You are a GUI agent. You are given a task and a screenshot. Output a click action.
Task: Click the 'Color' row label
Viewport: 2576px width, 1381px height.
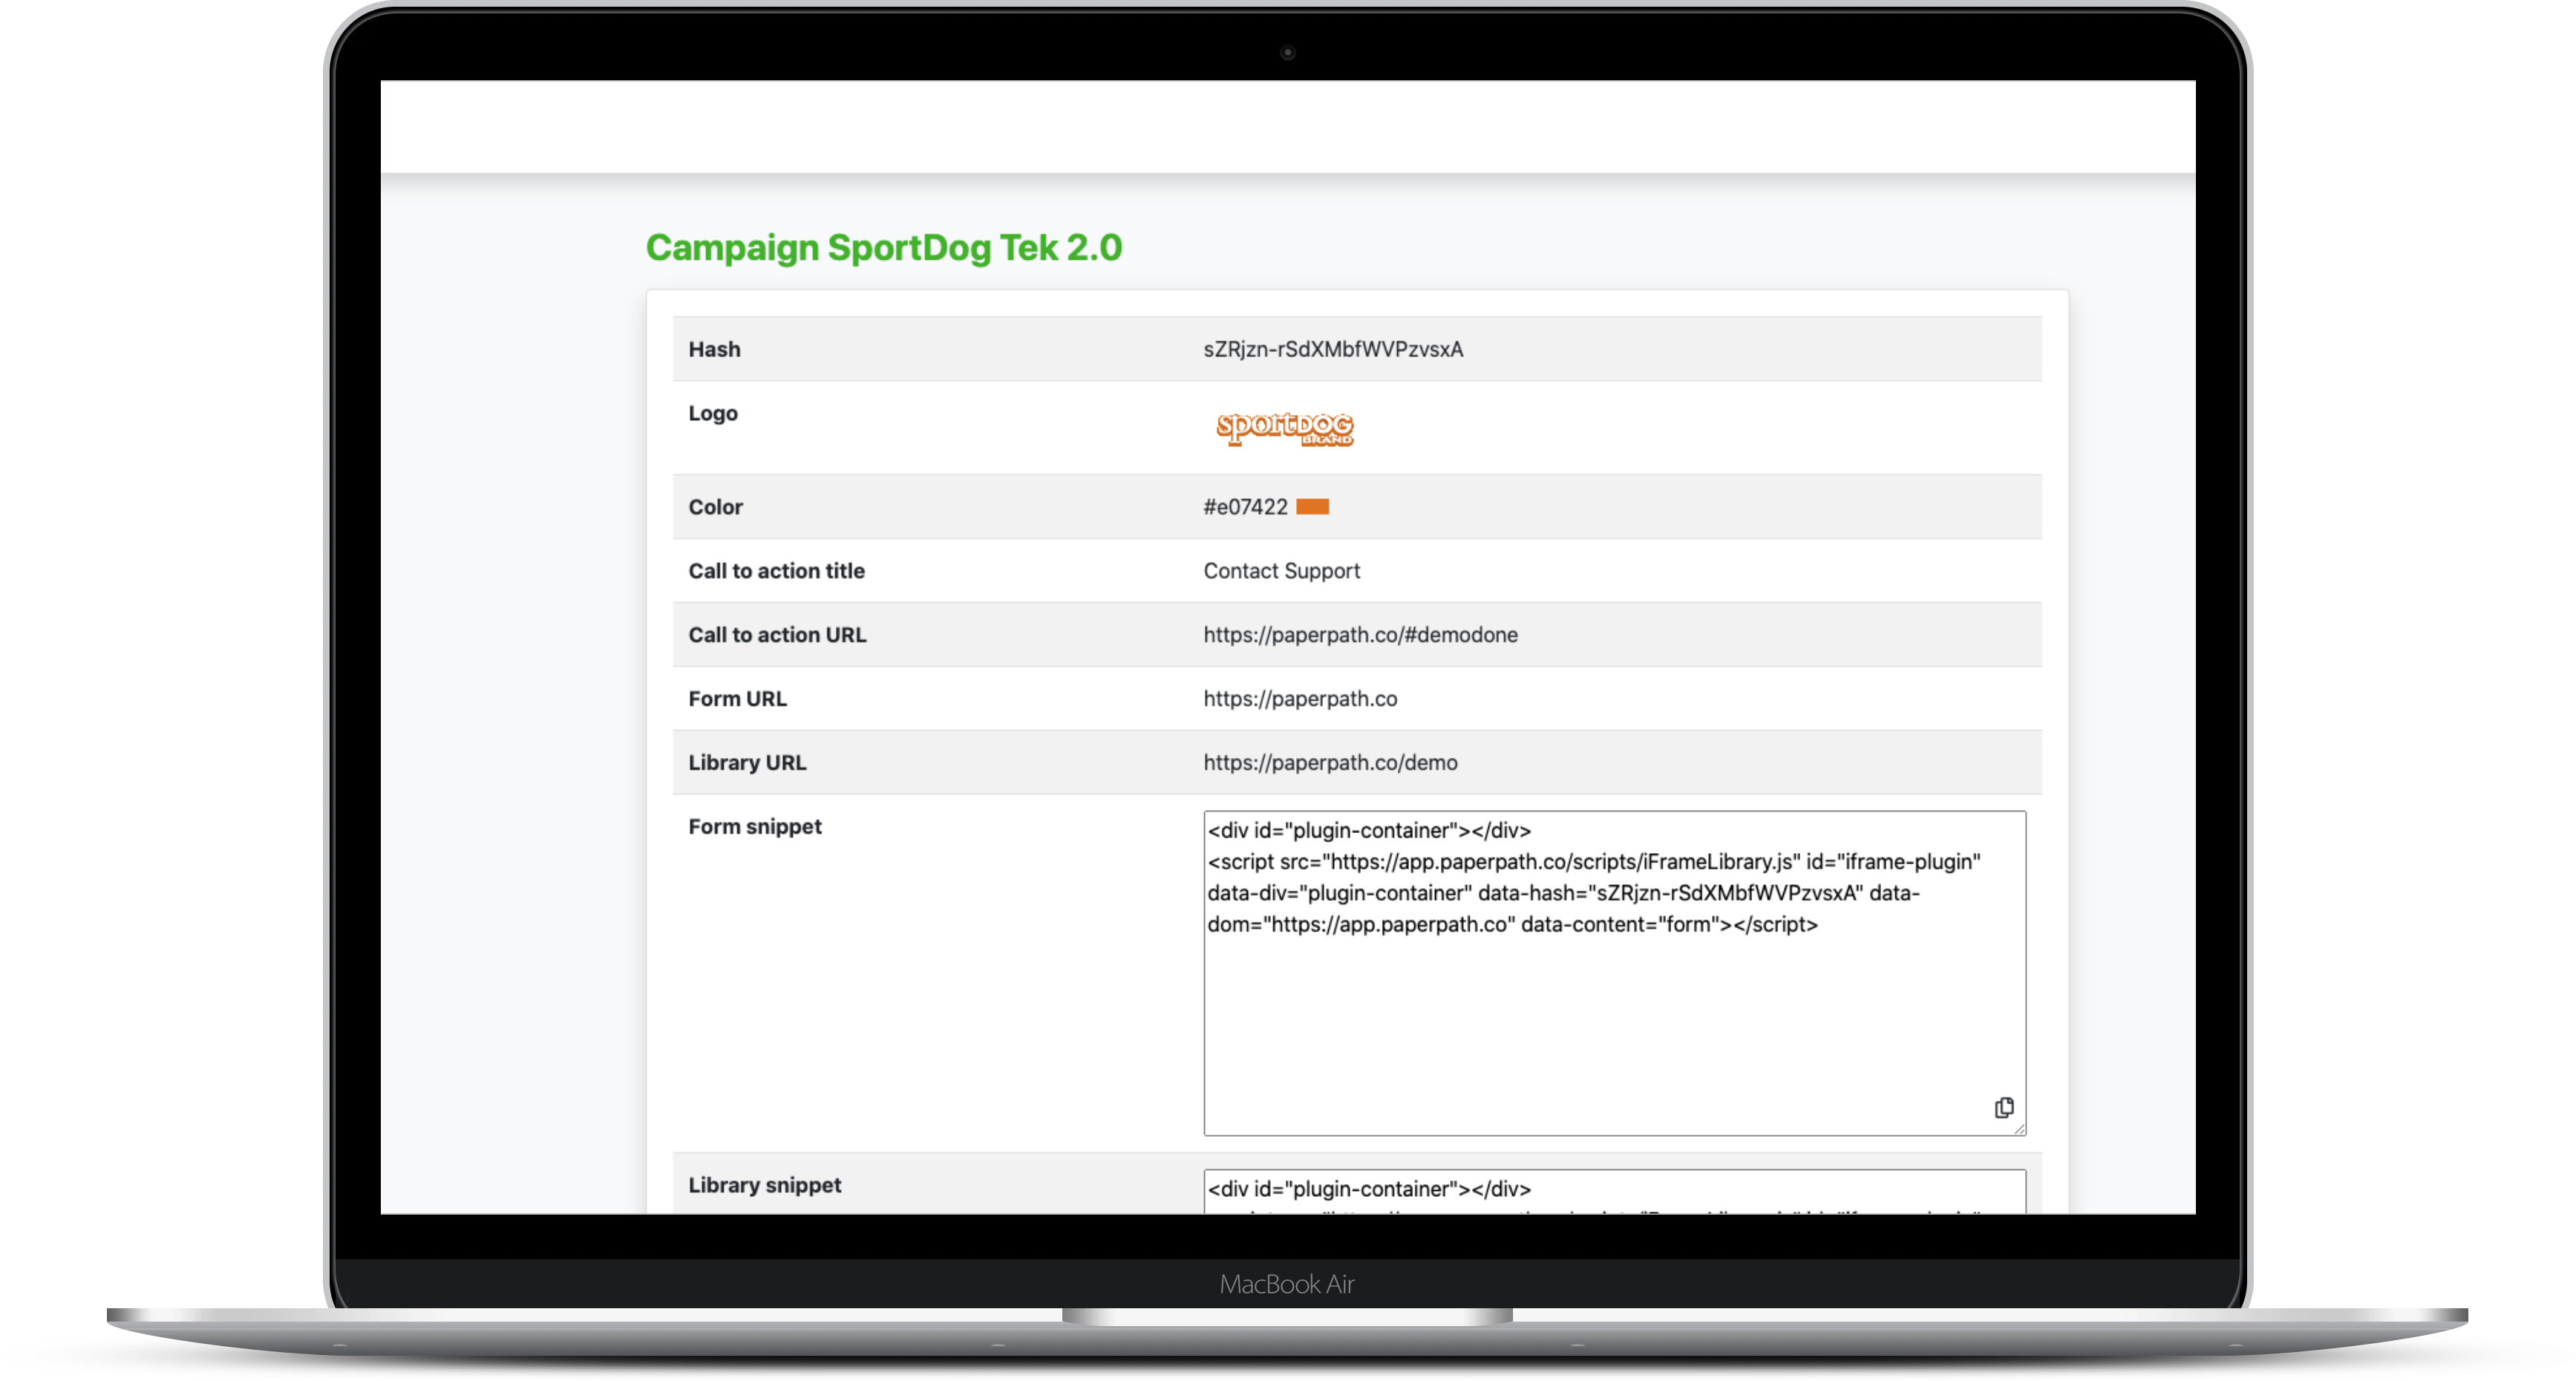(715, 507)
